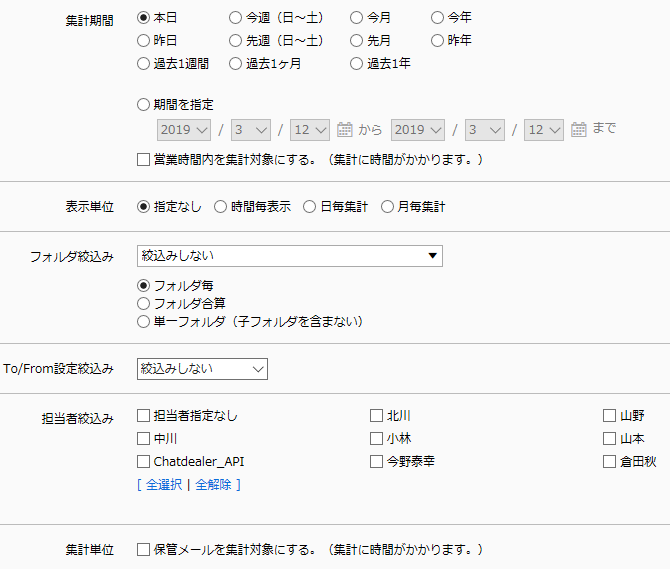Select the 昨日 radio button

click(143, 41)
